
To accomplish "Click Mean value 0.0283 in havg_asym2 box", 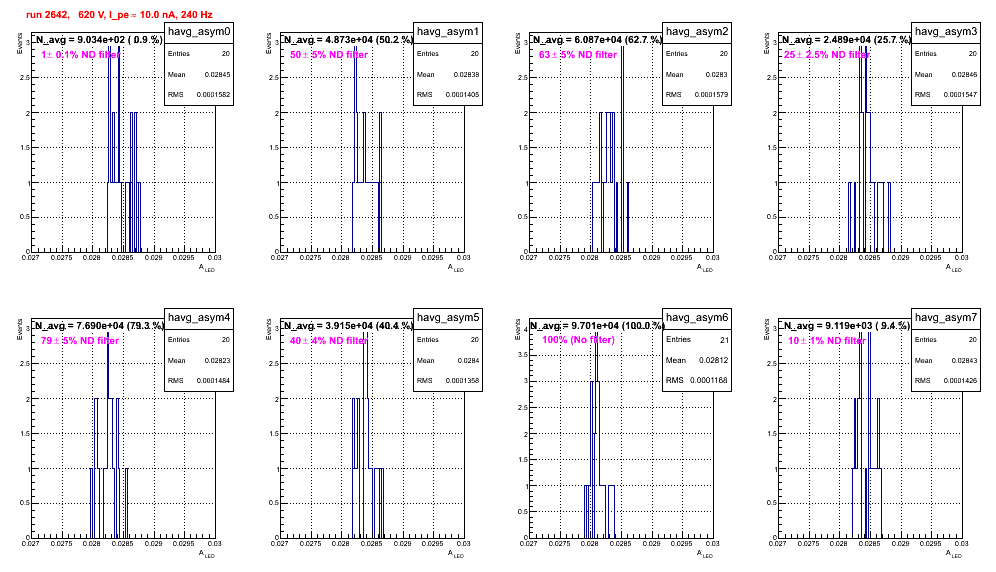I will click(x=717, y=75).
